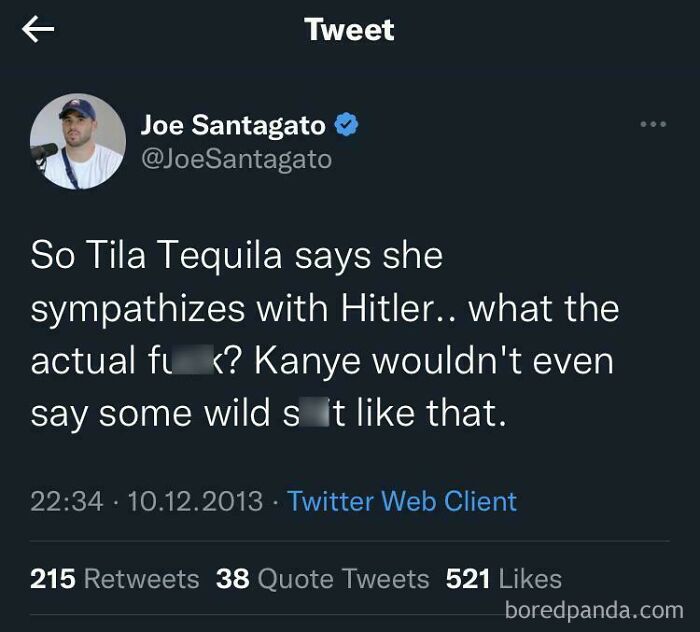Show the 521 Likes list
The height and width of the screenshot is (632, 700).
tap(503, 578)
